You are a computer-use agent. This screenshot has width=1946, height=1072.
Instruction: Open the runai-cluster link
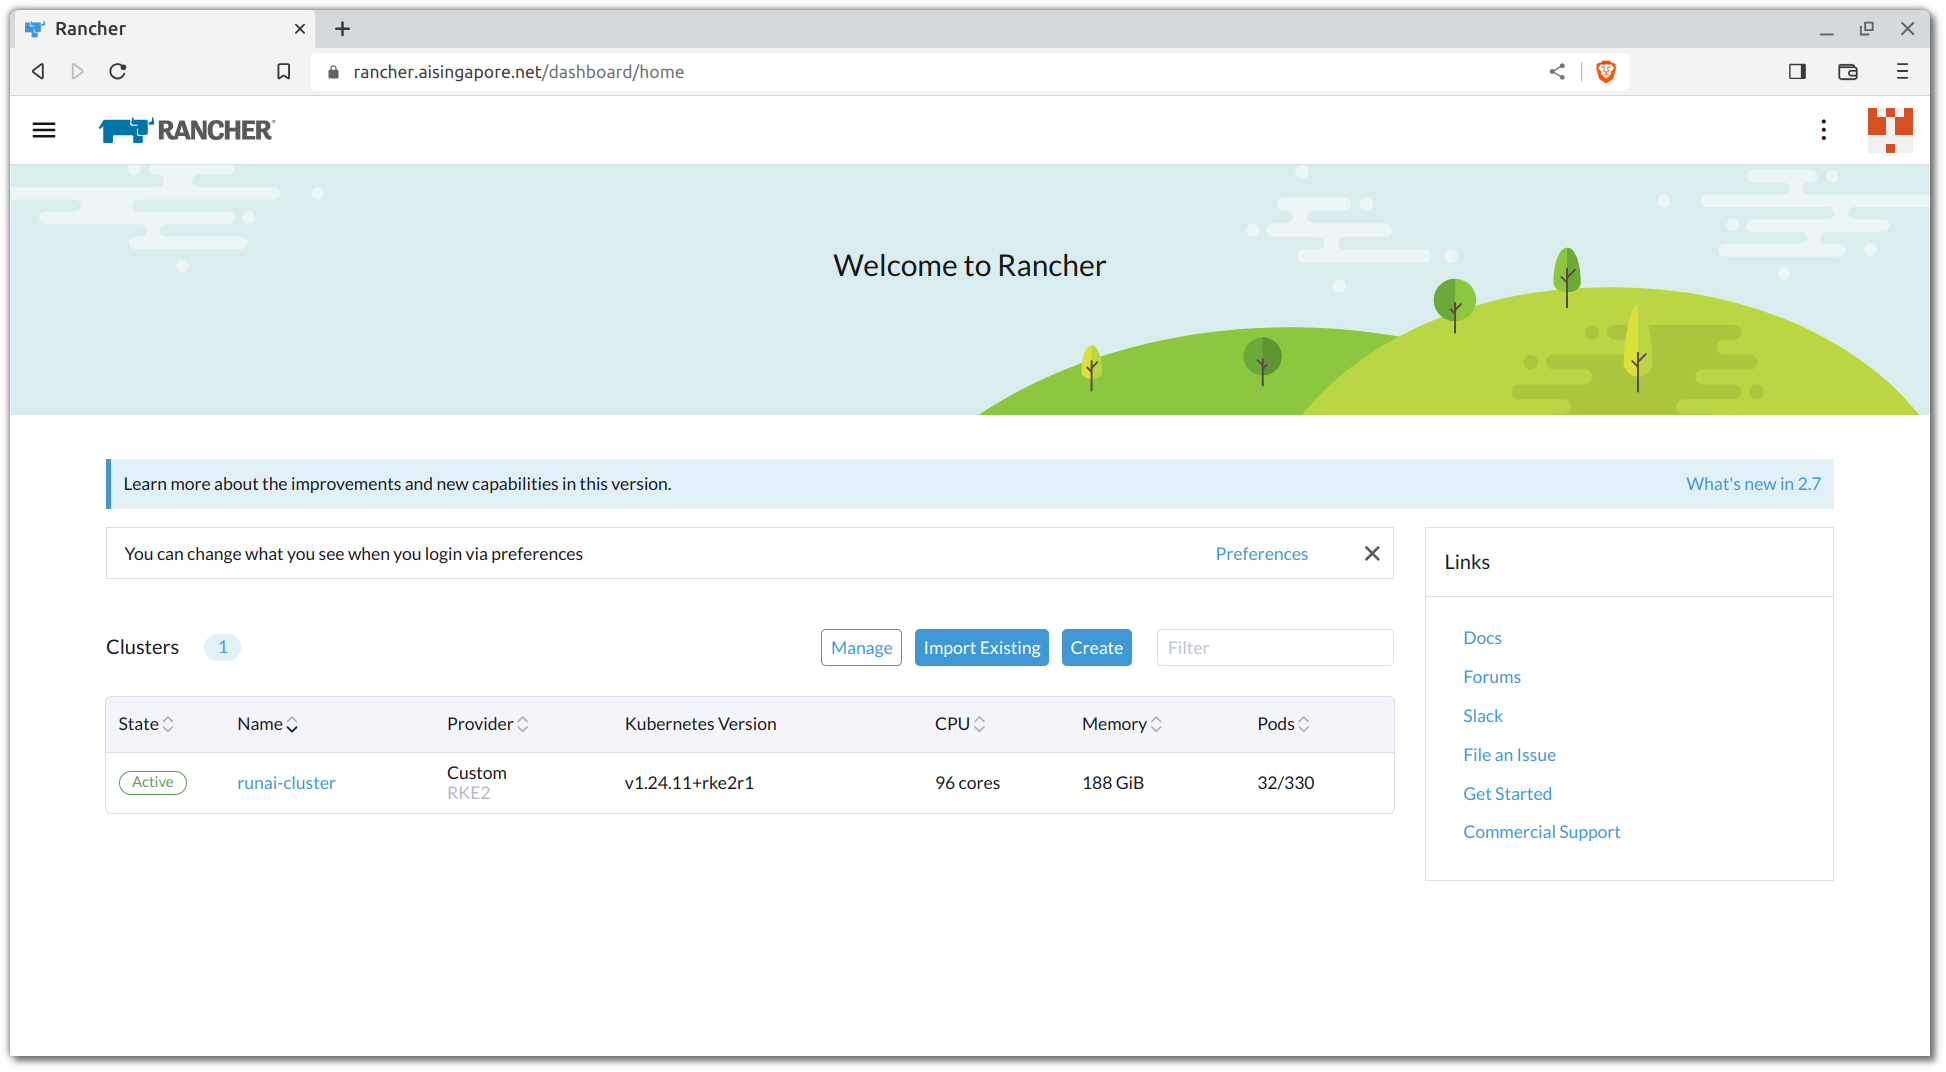pyautogui.click(x=286, y=783)
